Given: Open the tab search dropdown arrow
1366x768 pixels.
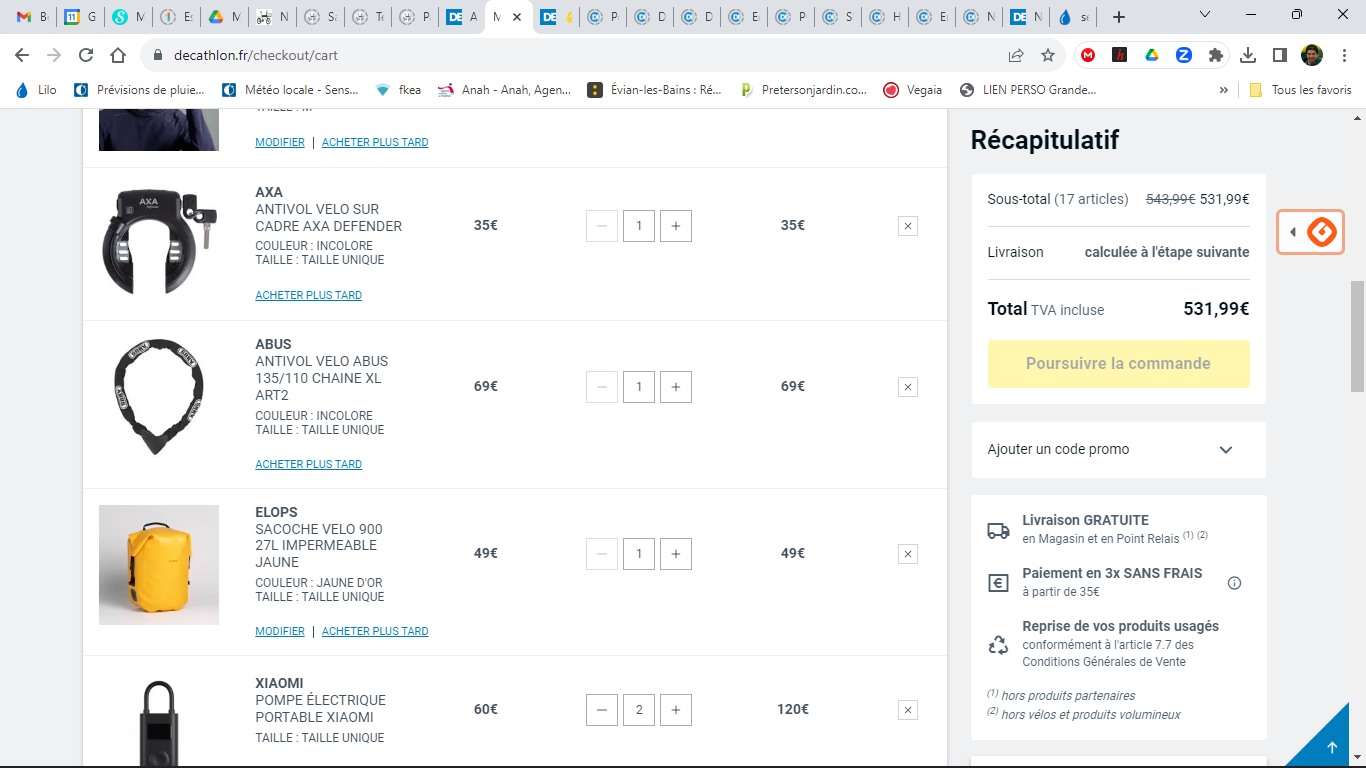Looking at the screenshot, I should pyautogui.click(x=1204, y=16).
